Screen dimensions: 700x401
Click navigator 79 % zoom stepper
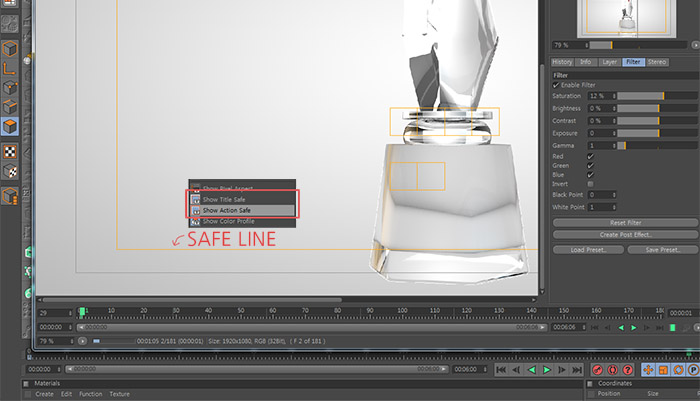[587, 45]
